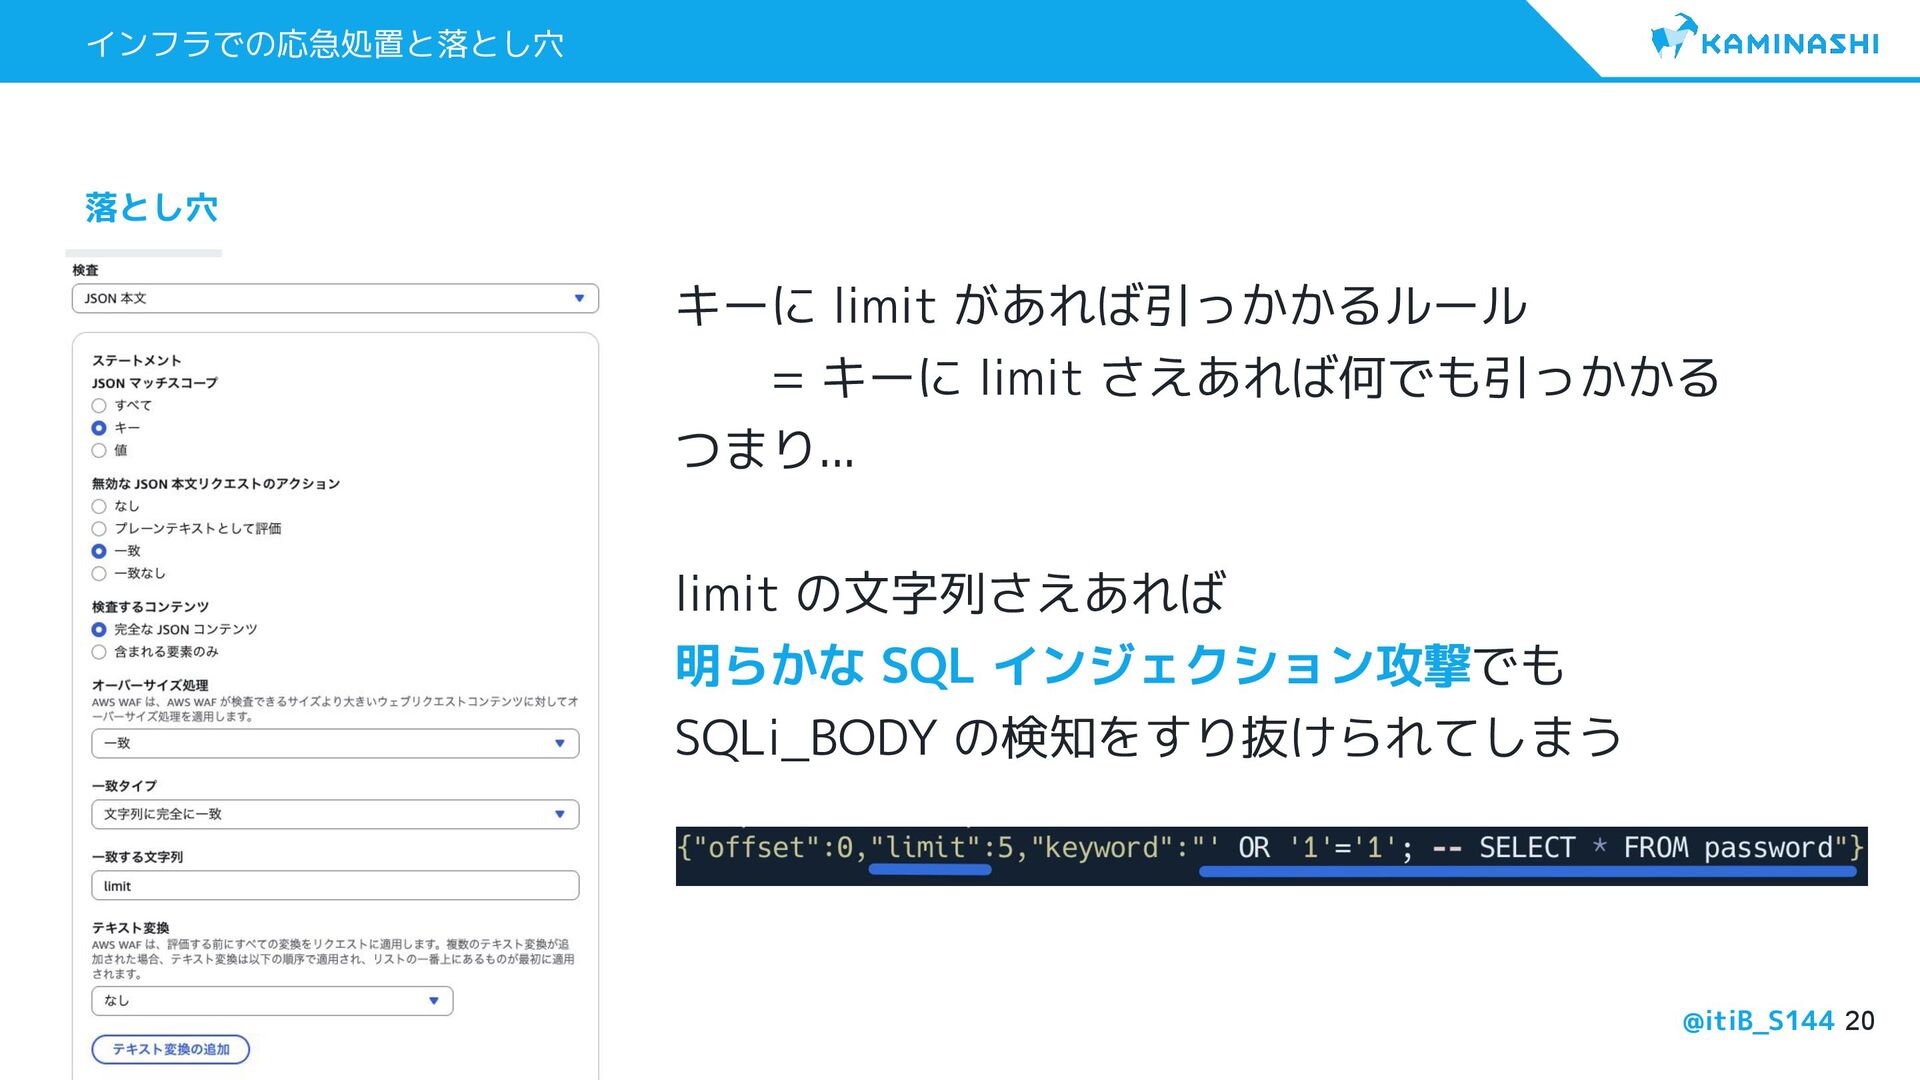Click the KAMINASHI brand text

point(1789,44)
